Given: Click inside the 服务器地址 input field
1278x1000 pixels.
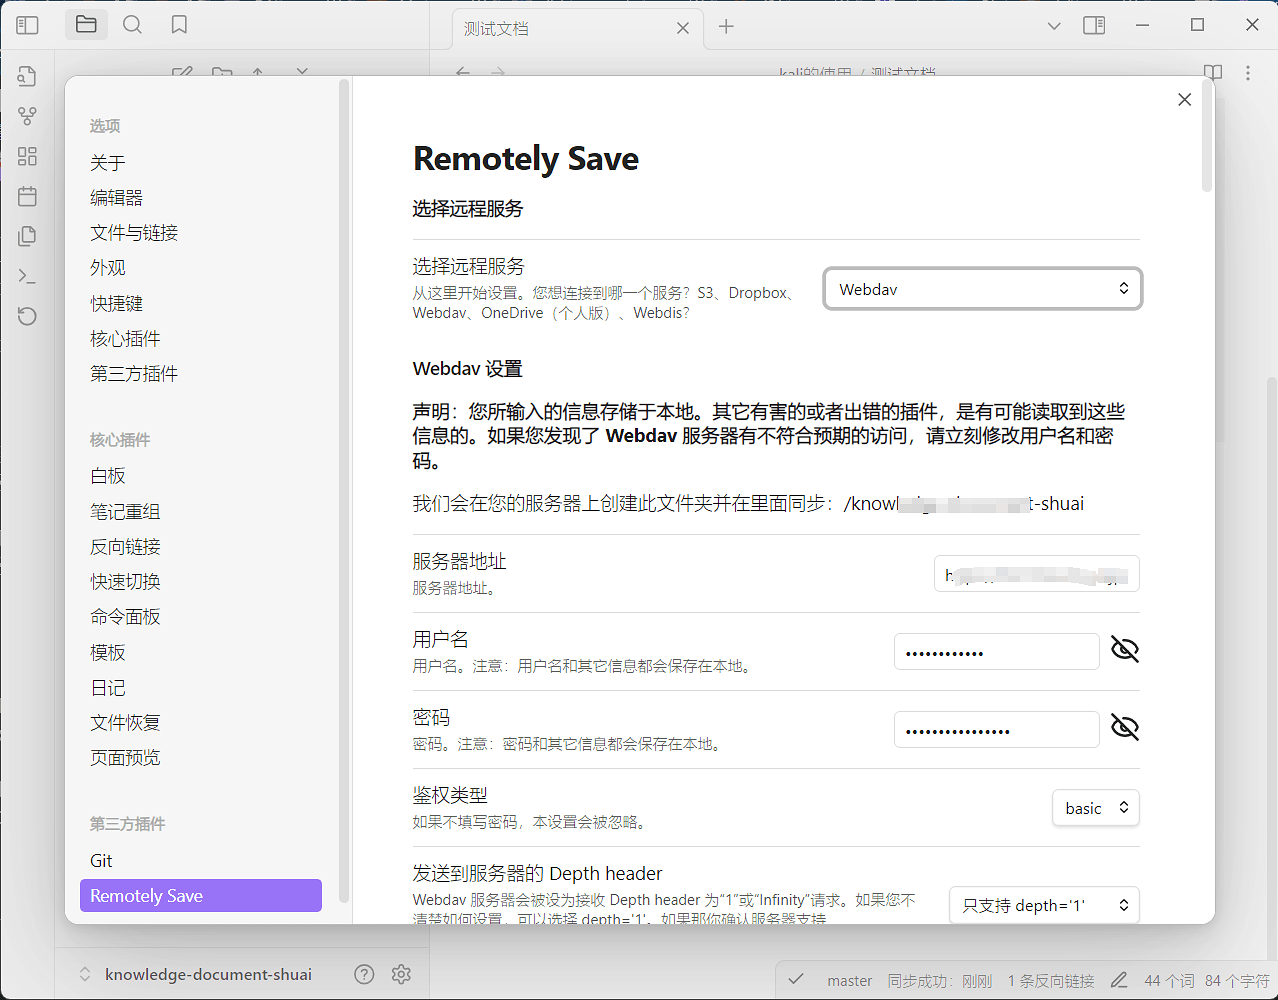Looking at the screenshot, I should point(1036,573).
